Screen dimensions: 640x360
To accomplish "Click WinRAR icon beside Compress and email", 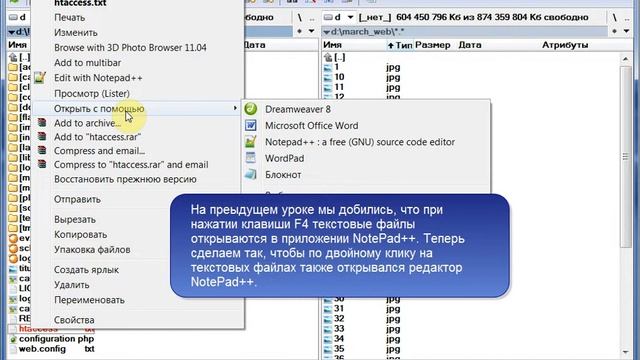I will (42, 150).
